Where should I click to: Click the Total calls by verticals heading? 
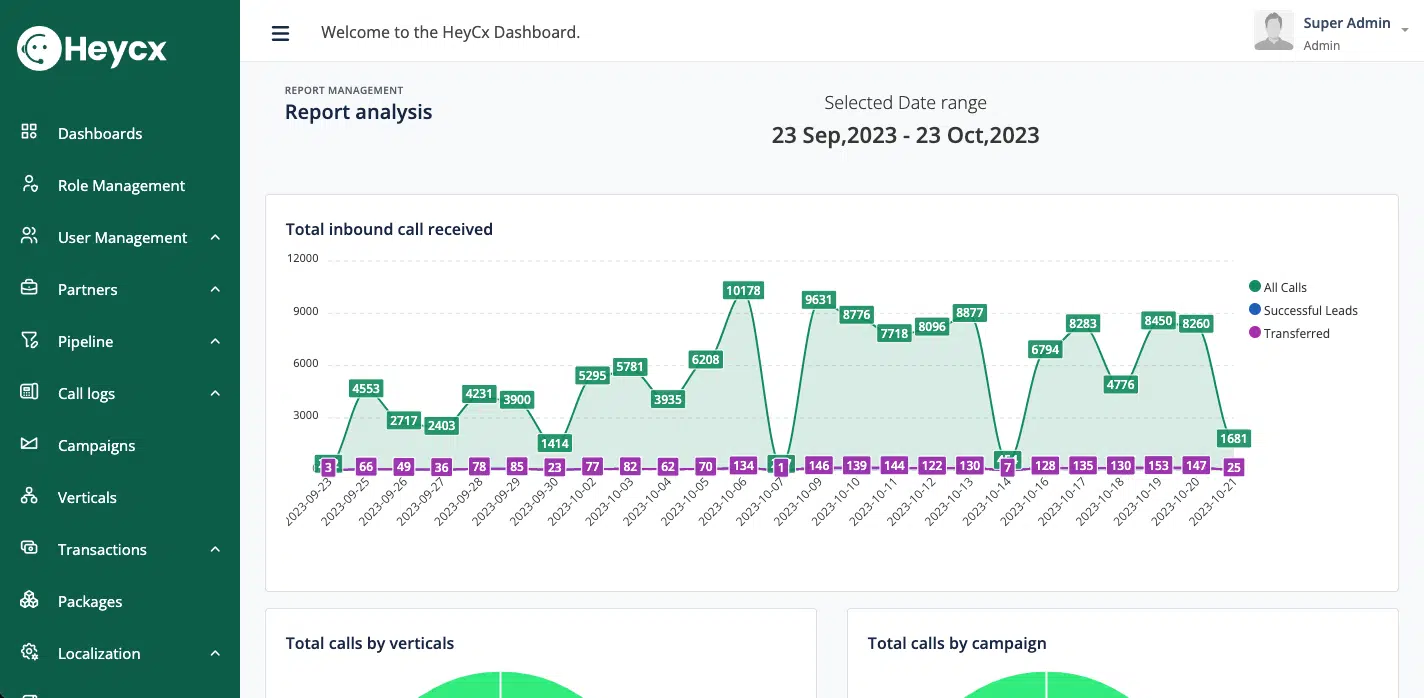(x=370, y=643)
